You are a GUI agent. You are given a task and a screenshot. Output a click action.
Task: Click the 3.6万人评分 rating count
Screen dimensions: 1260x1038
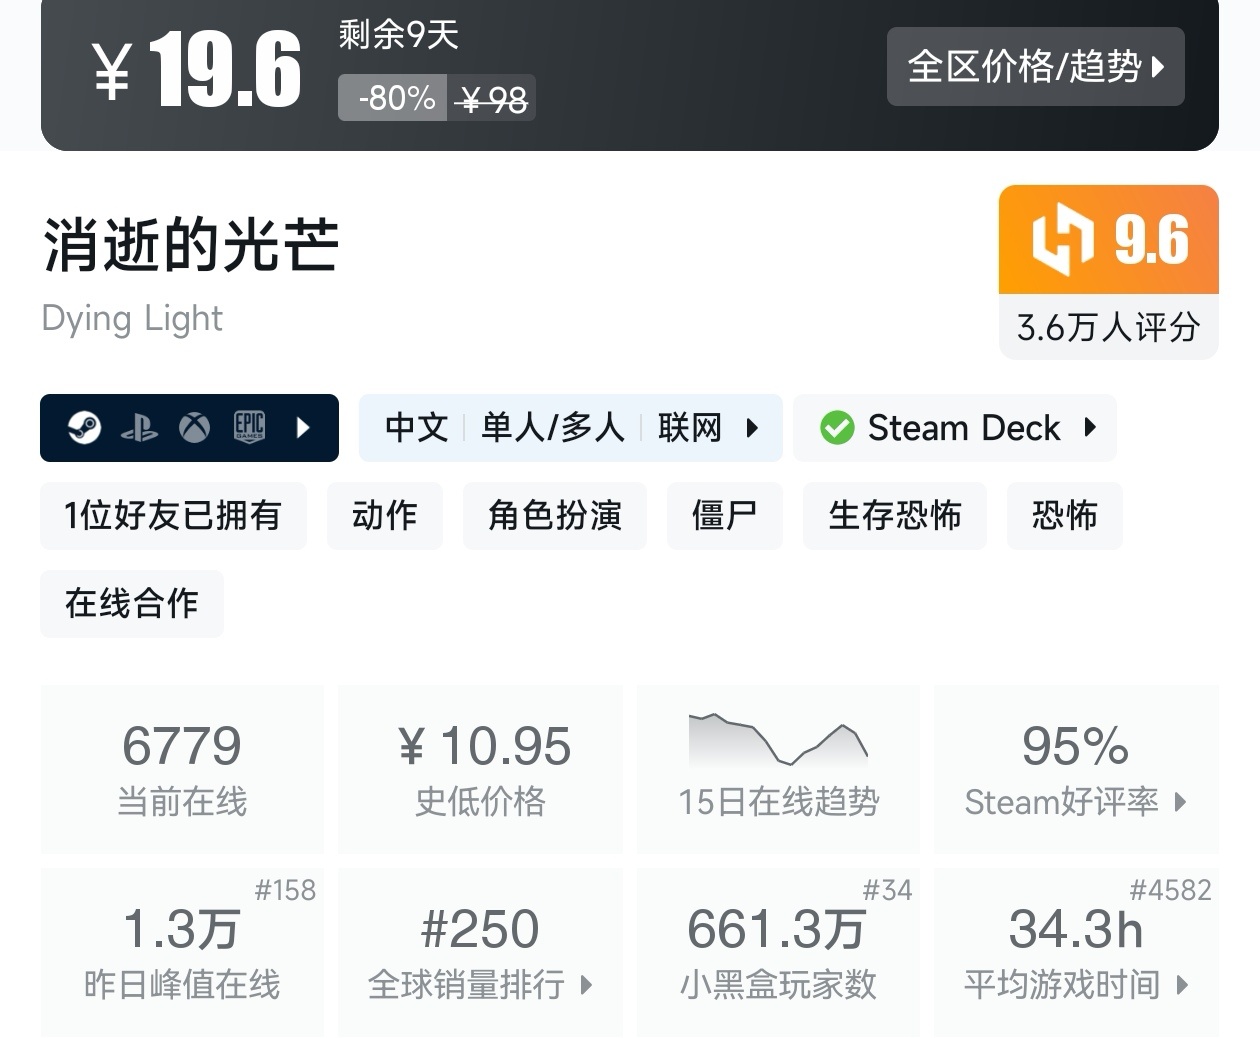pos(1107,326)
